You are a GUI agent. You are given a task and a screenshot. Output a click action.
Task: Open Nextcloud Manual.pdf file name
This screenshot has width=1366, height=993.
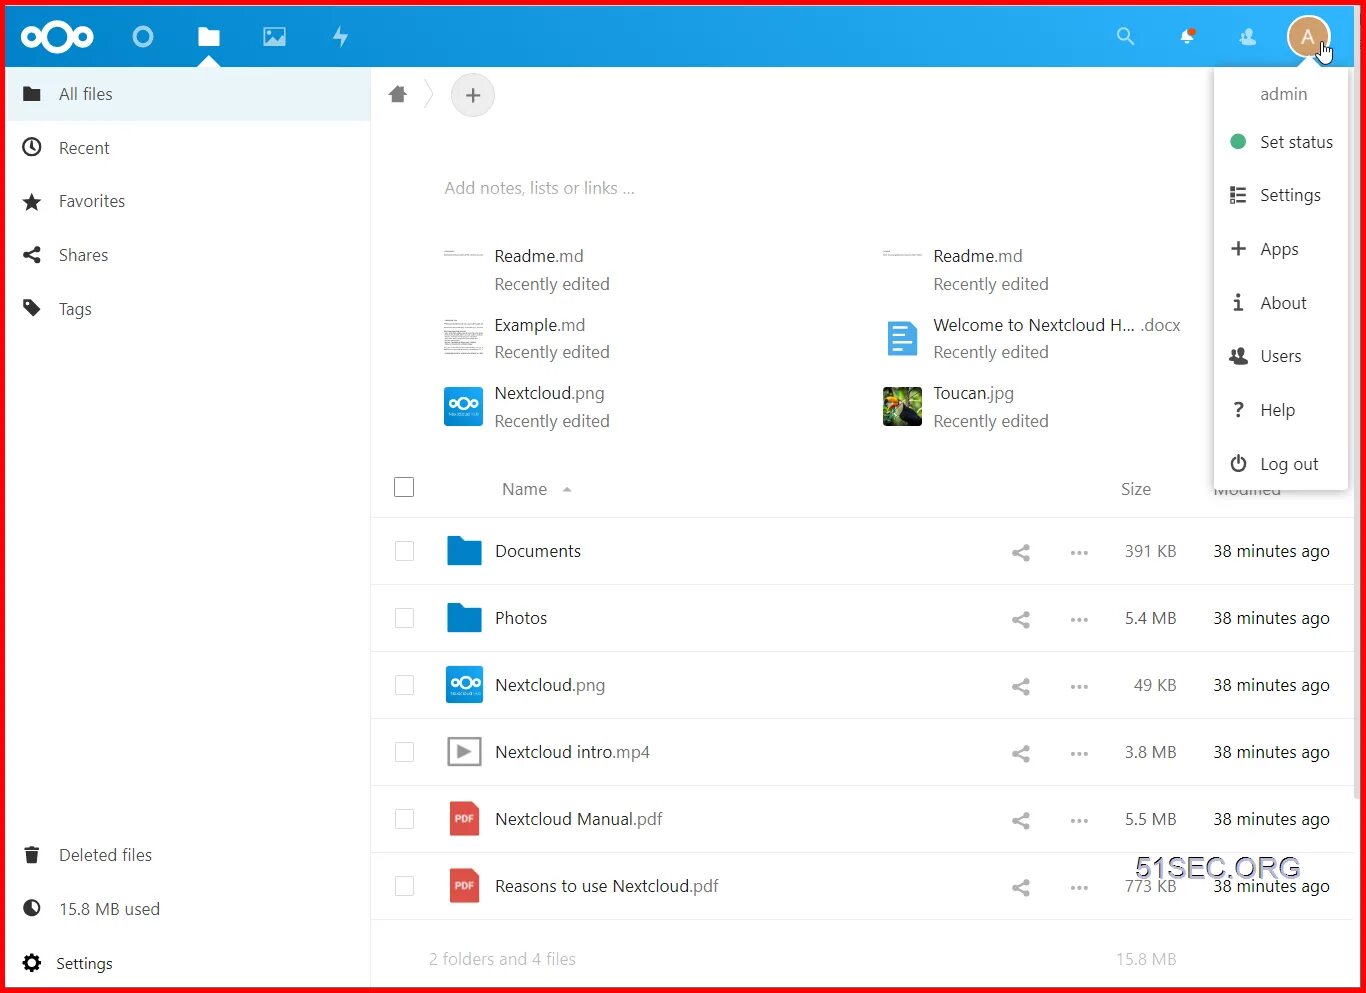[x=579, y=819]
